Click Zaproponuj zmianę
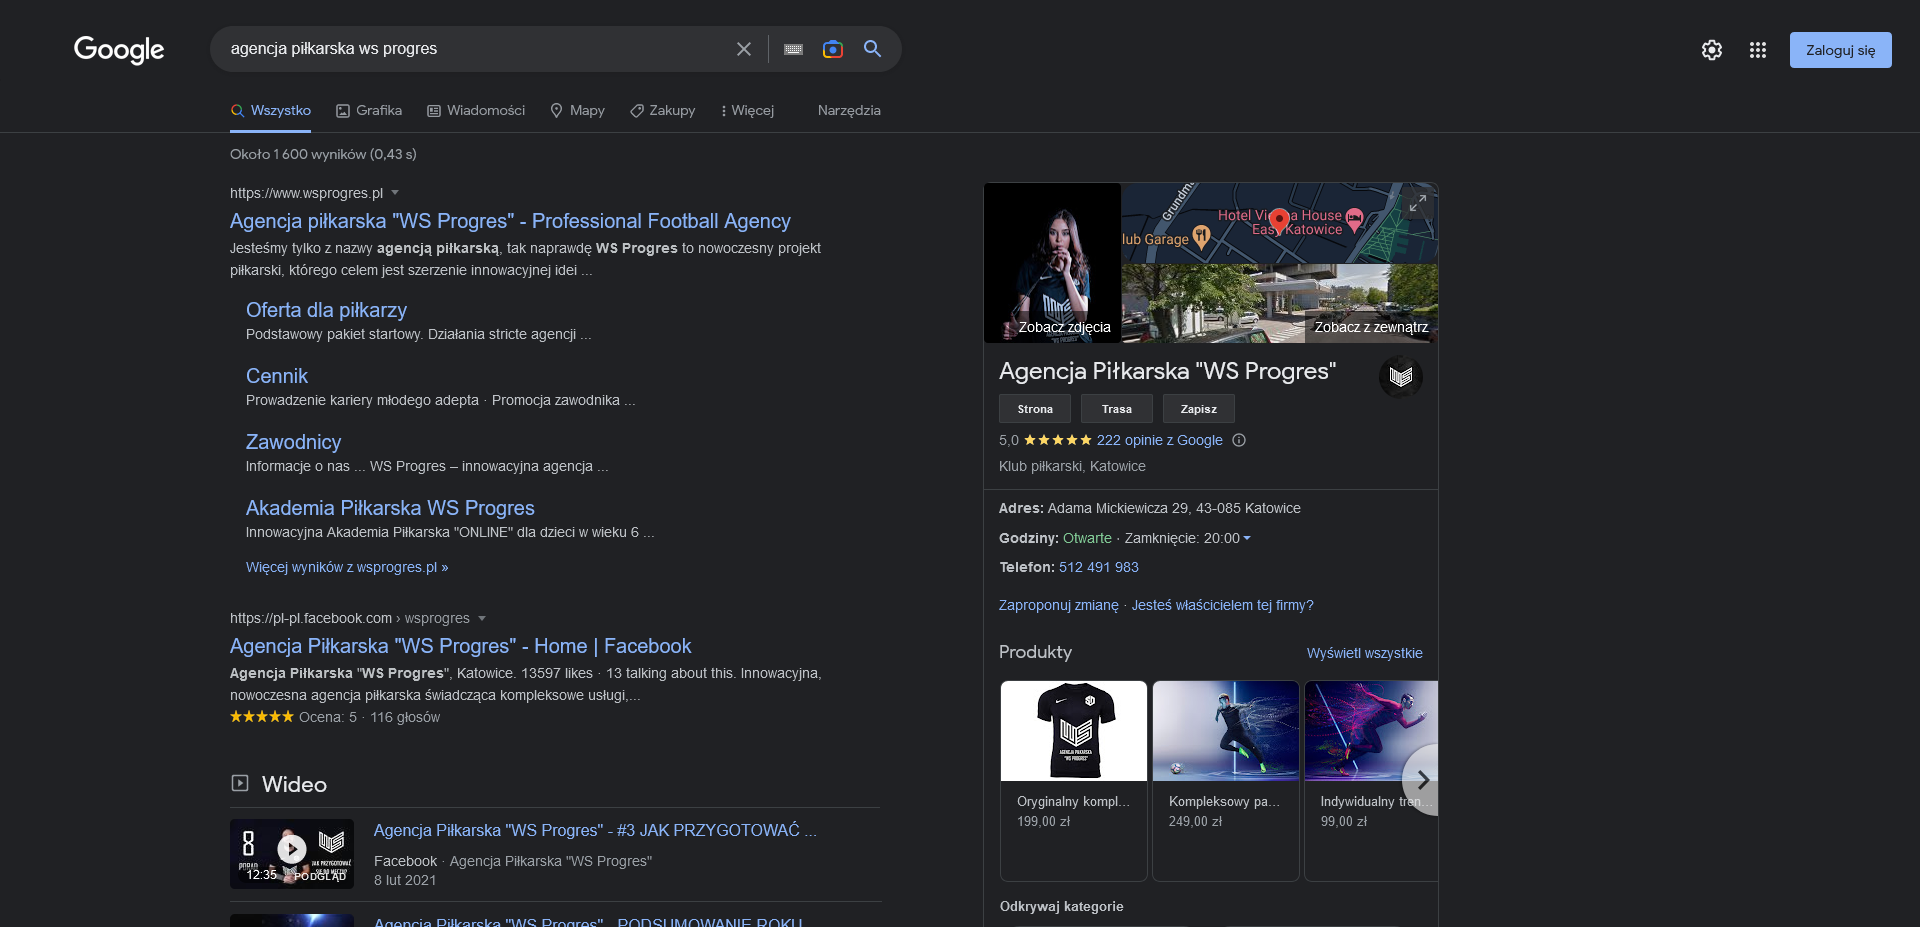Viewport: 1920px width, 927px height. pyautogui.click(x=1058, y=605)
